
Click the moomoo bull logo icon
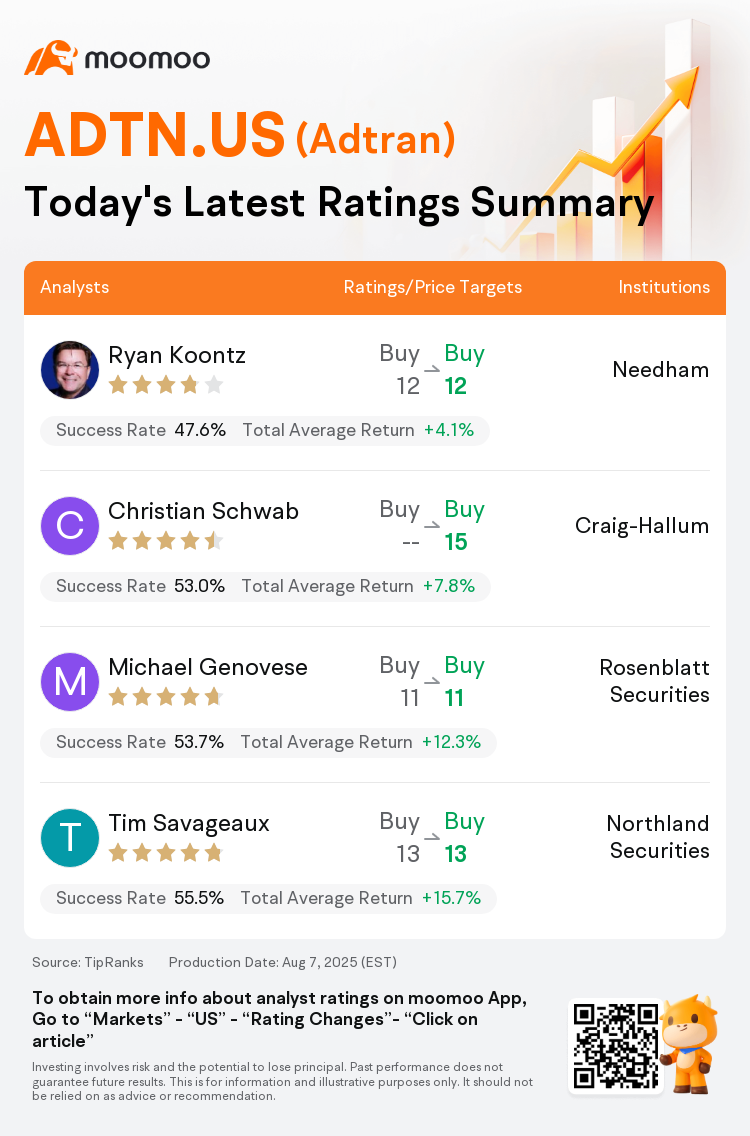51,58
